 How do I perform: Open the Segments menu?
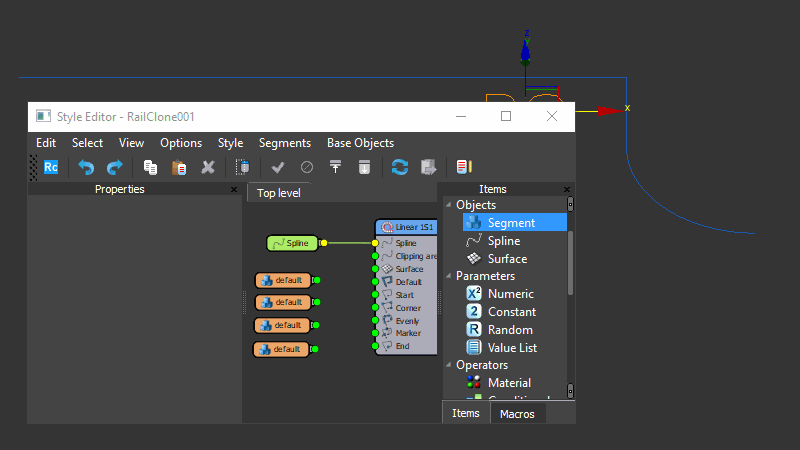[x=284, y=143]
